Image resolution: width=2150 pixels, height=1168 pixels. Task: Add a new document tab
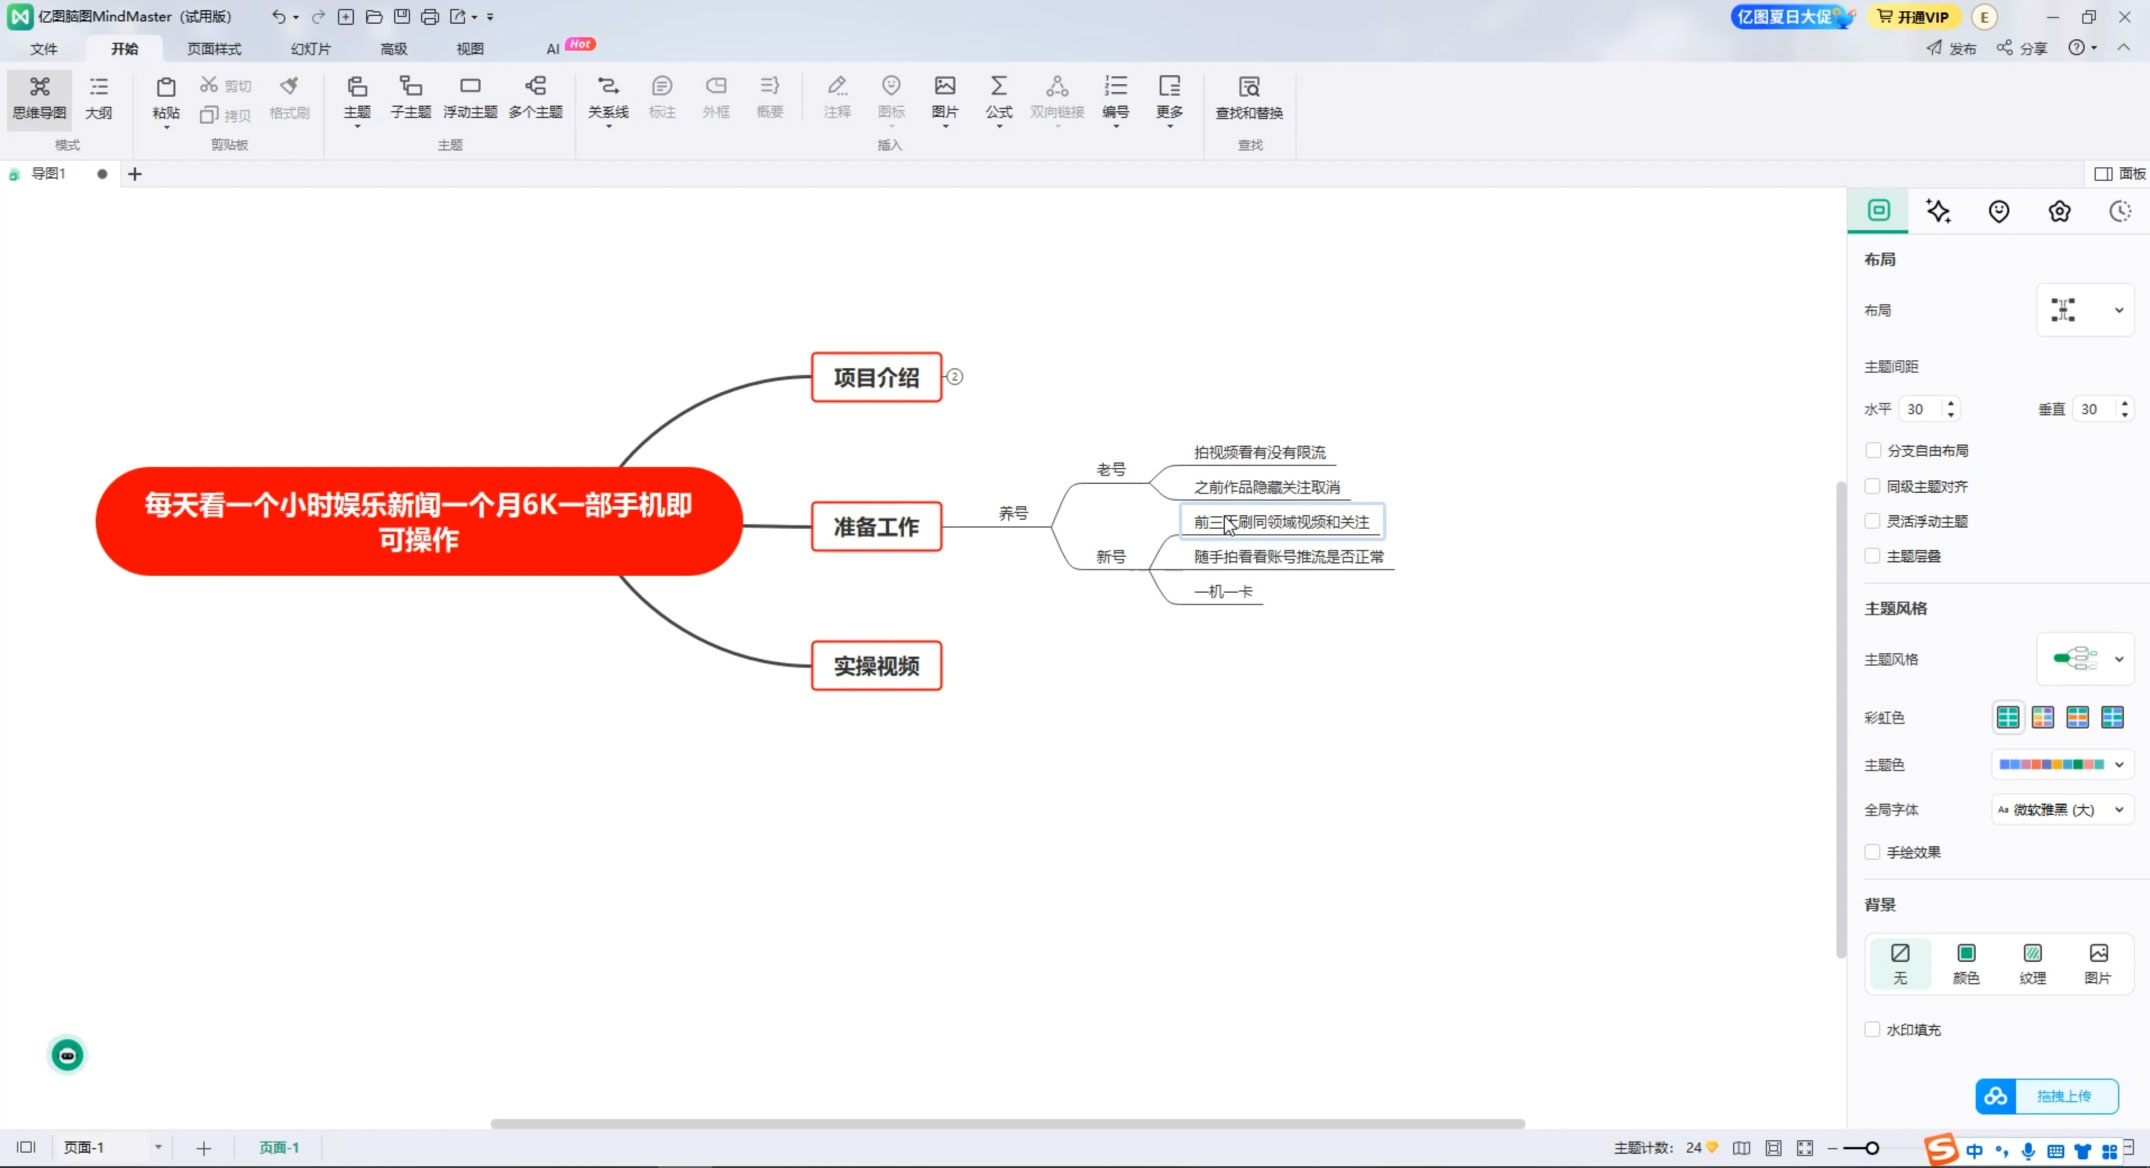135,174
